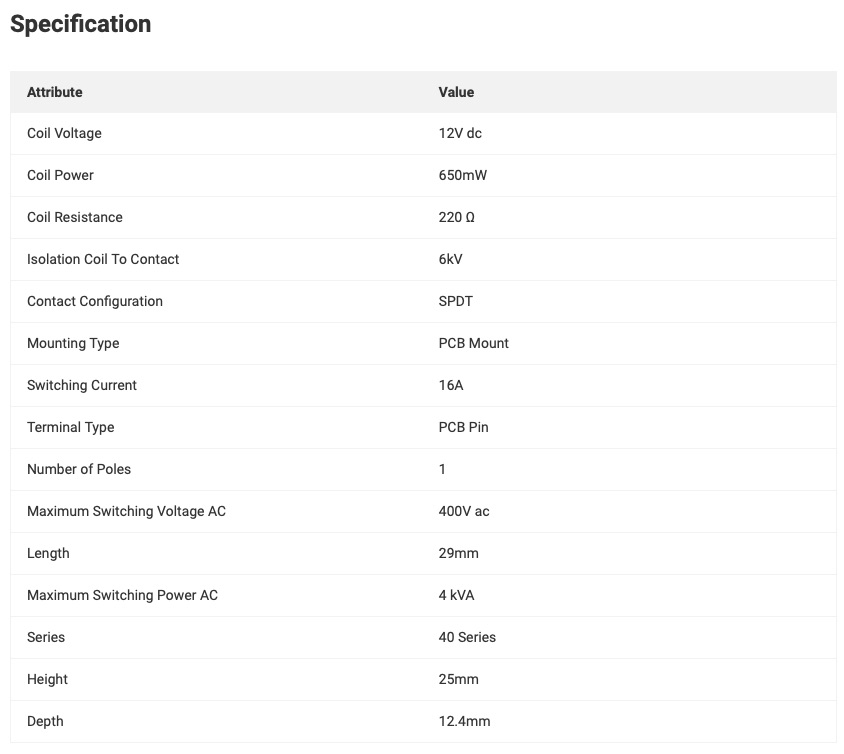This screenshot has height=754, width=844.
Task: Click the PCB Mount value
Action: click(x=474, y=343)
